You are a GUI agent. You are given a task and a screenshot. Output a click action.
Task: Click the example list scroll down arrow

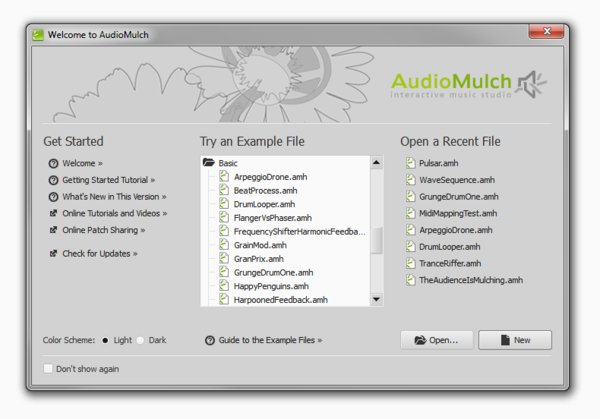(377, 299)
